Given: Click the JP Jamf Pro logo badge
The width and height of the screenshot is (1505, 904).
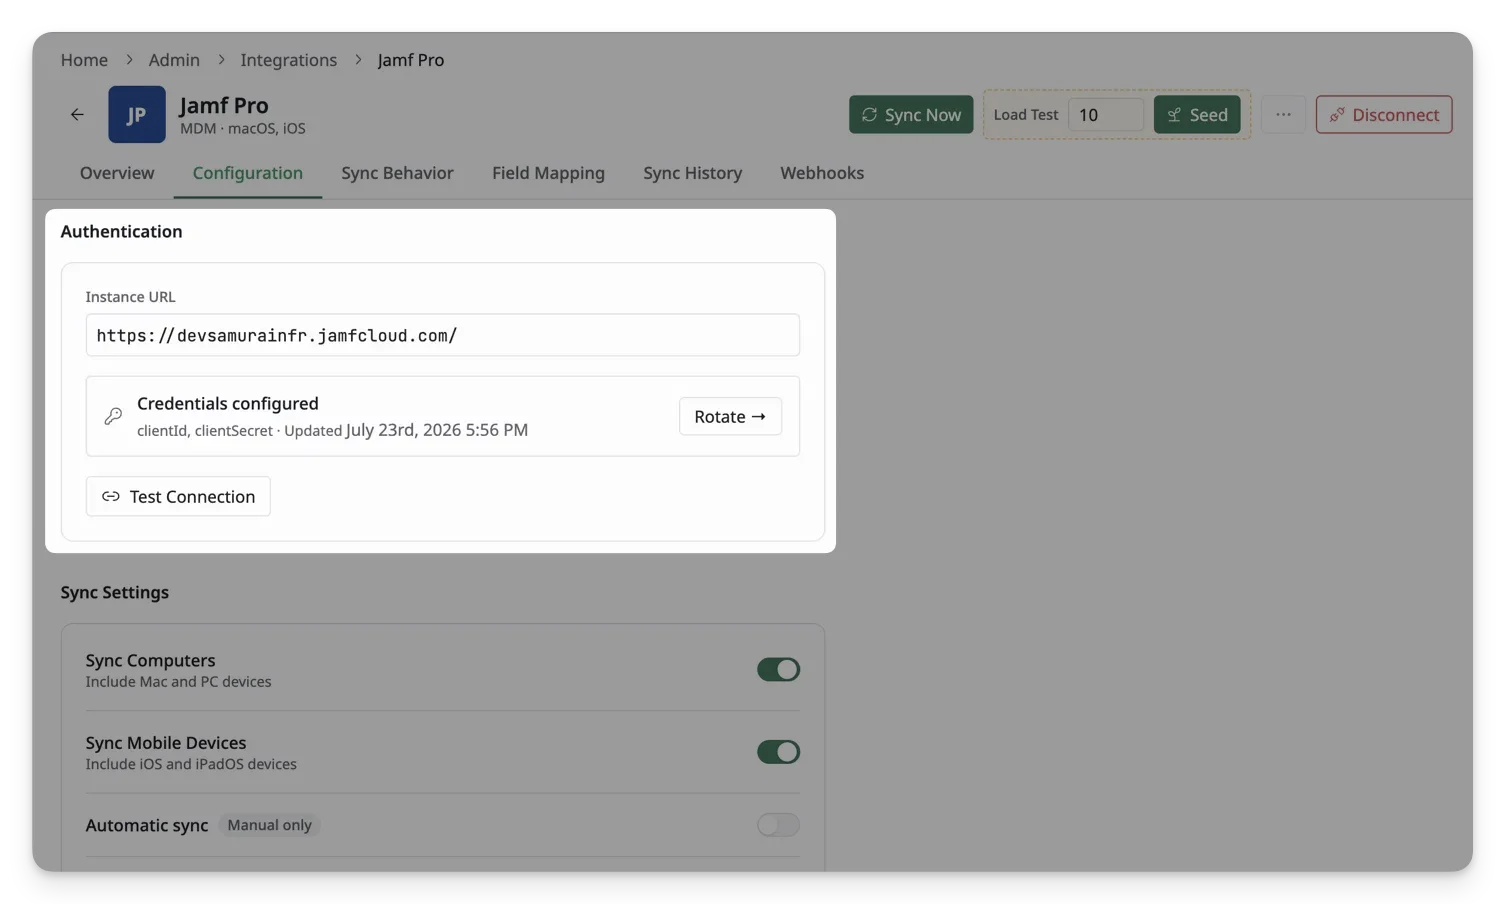Looking at the screenshot, I should (137, 115).
